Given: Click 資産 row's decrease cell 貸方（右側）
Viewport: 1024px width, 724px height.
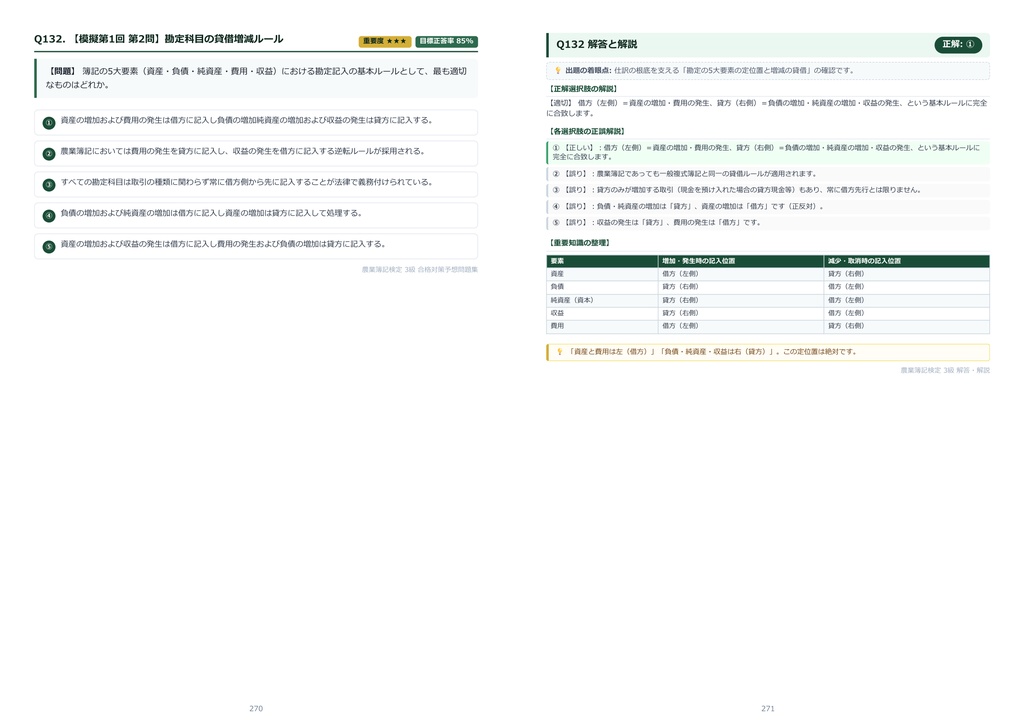Looking at the screenshot, I should click(x=906, y=274).
